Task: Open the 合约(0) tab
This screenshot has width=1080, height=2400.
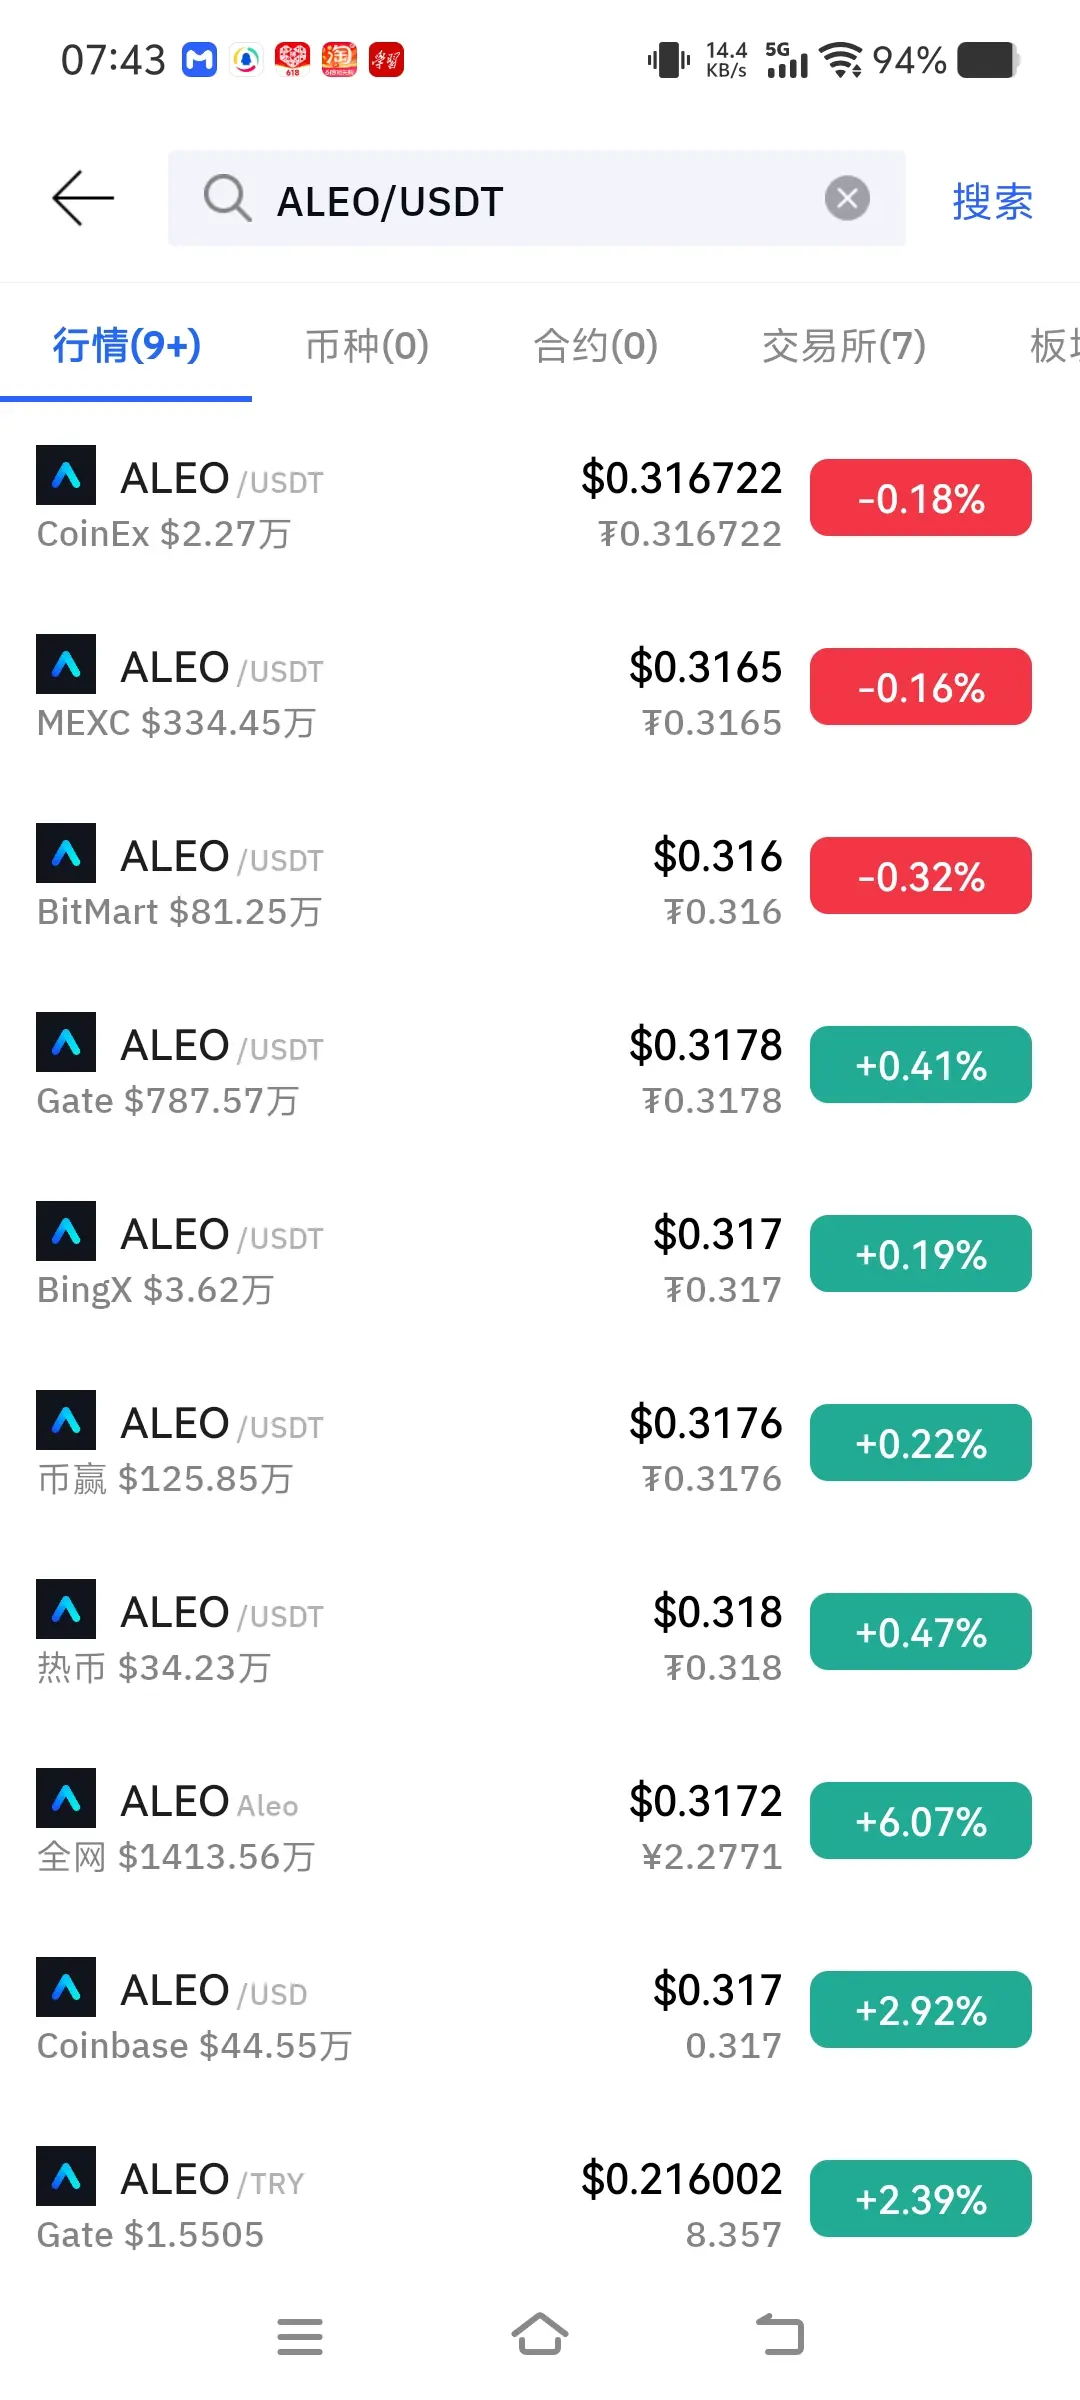Action: (596, 346)
